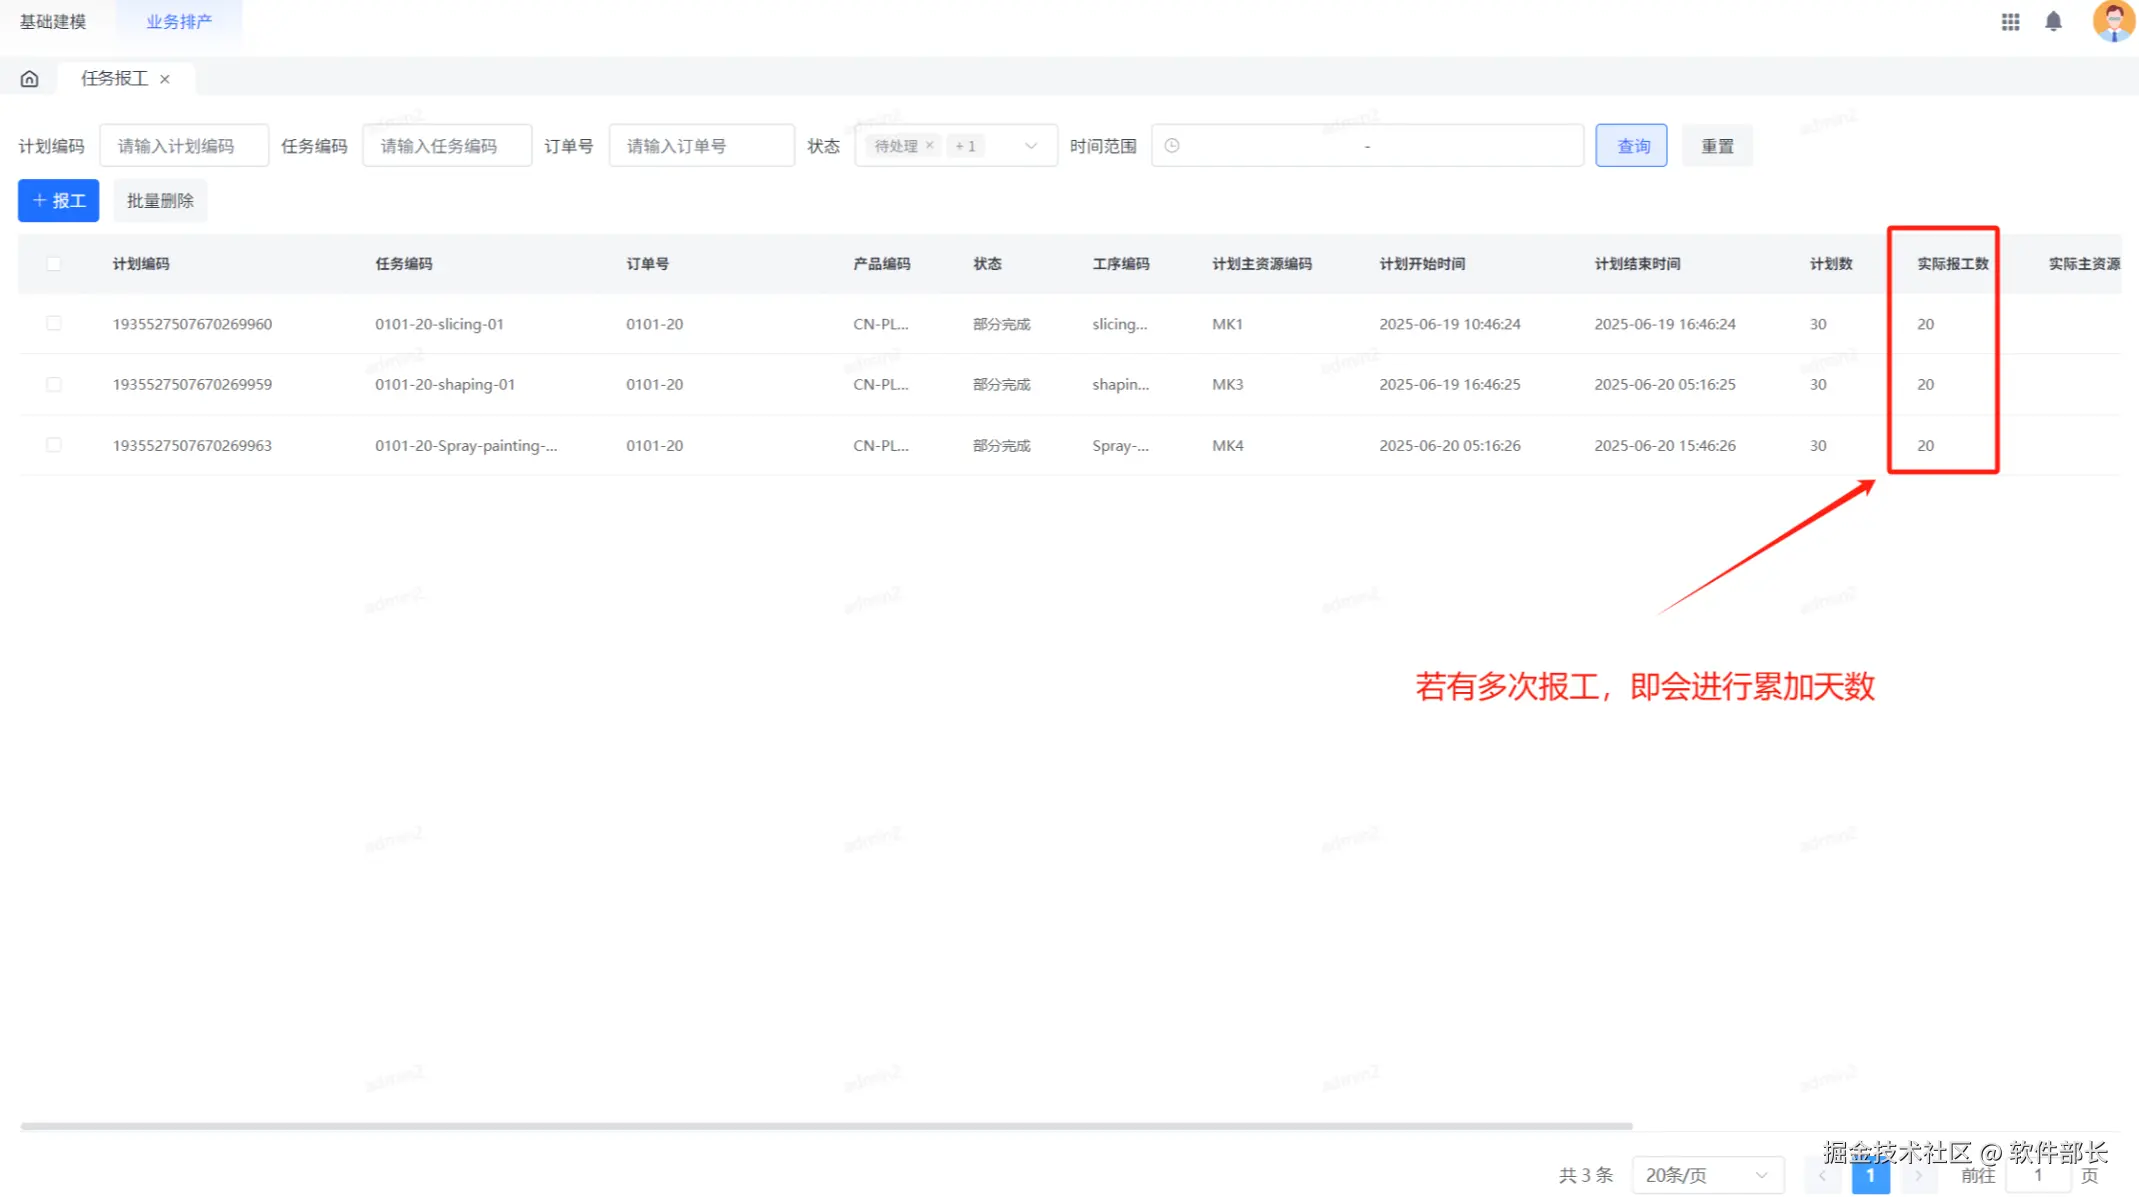Open the 20条/页 page size dropdown

(1707, 1175)
